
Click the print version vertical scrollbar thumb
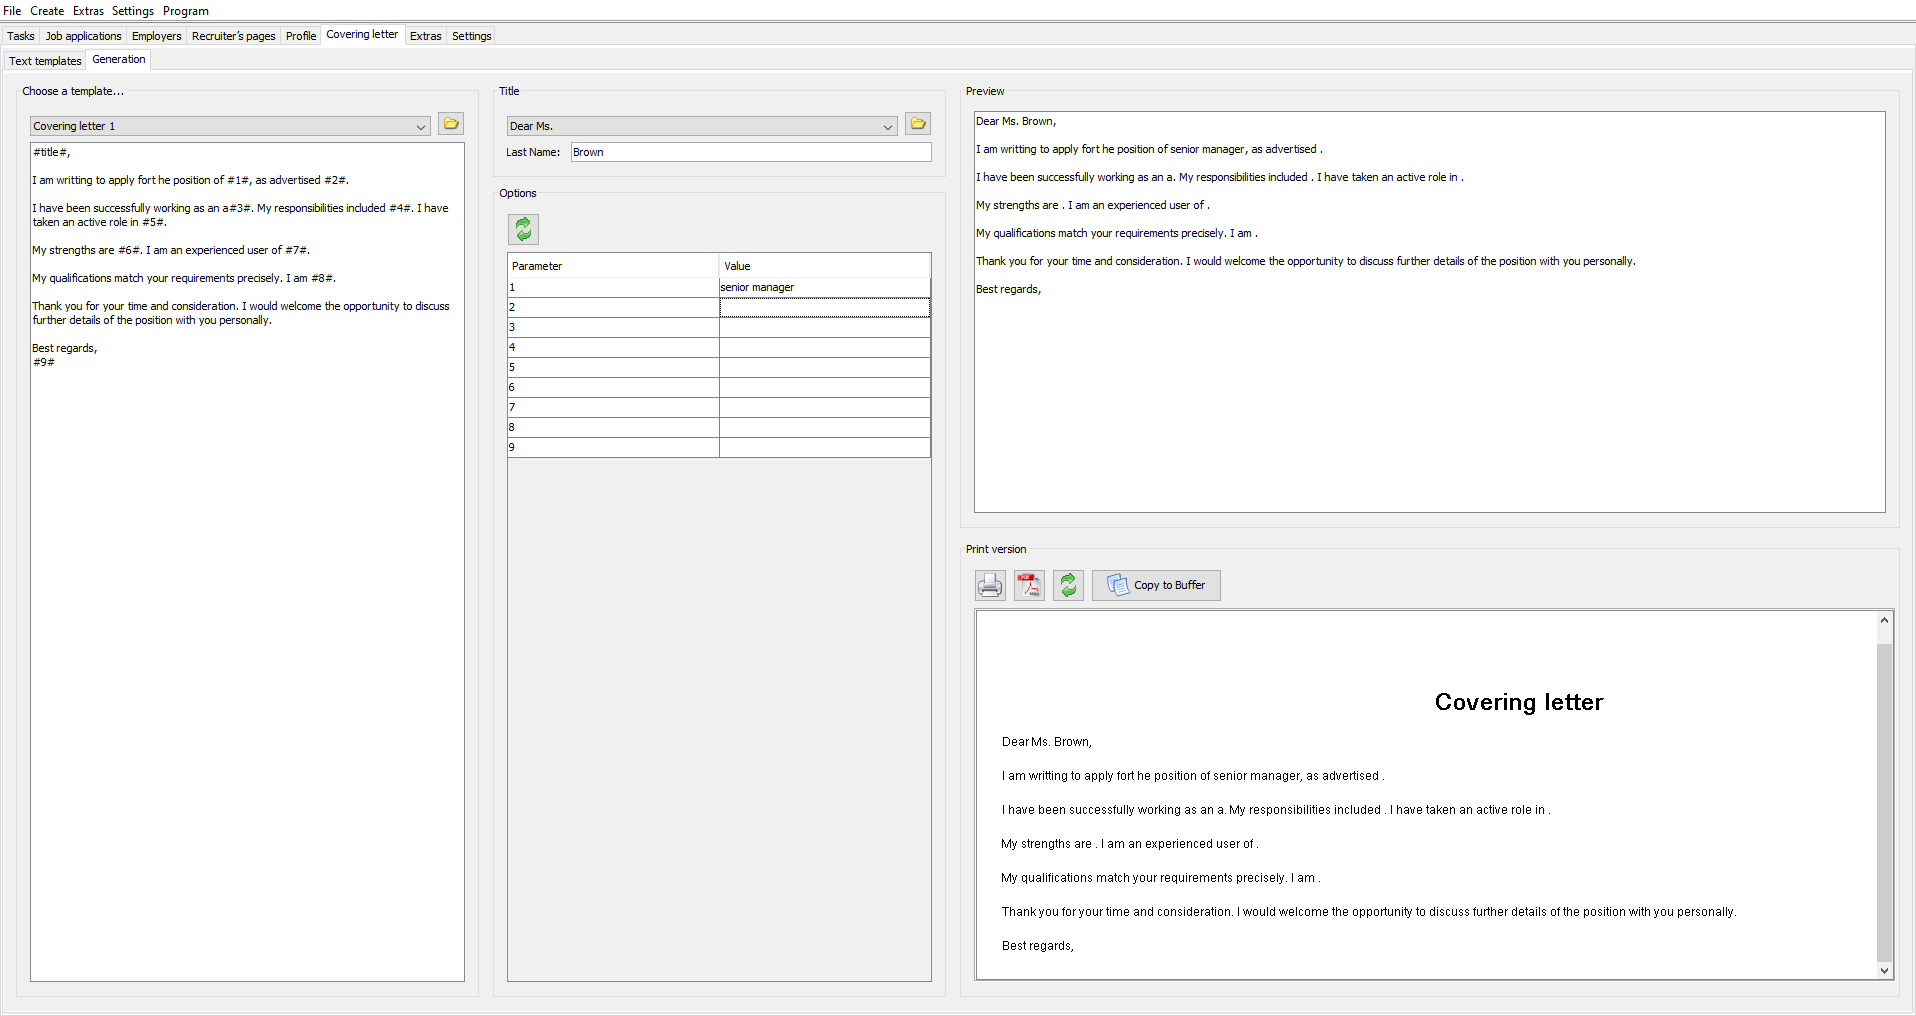(1884, 802)
